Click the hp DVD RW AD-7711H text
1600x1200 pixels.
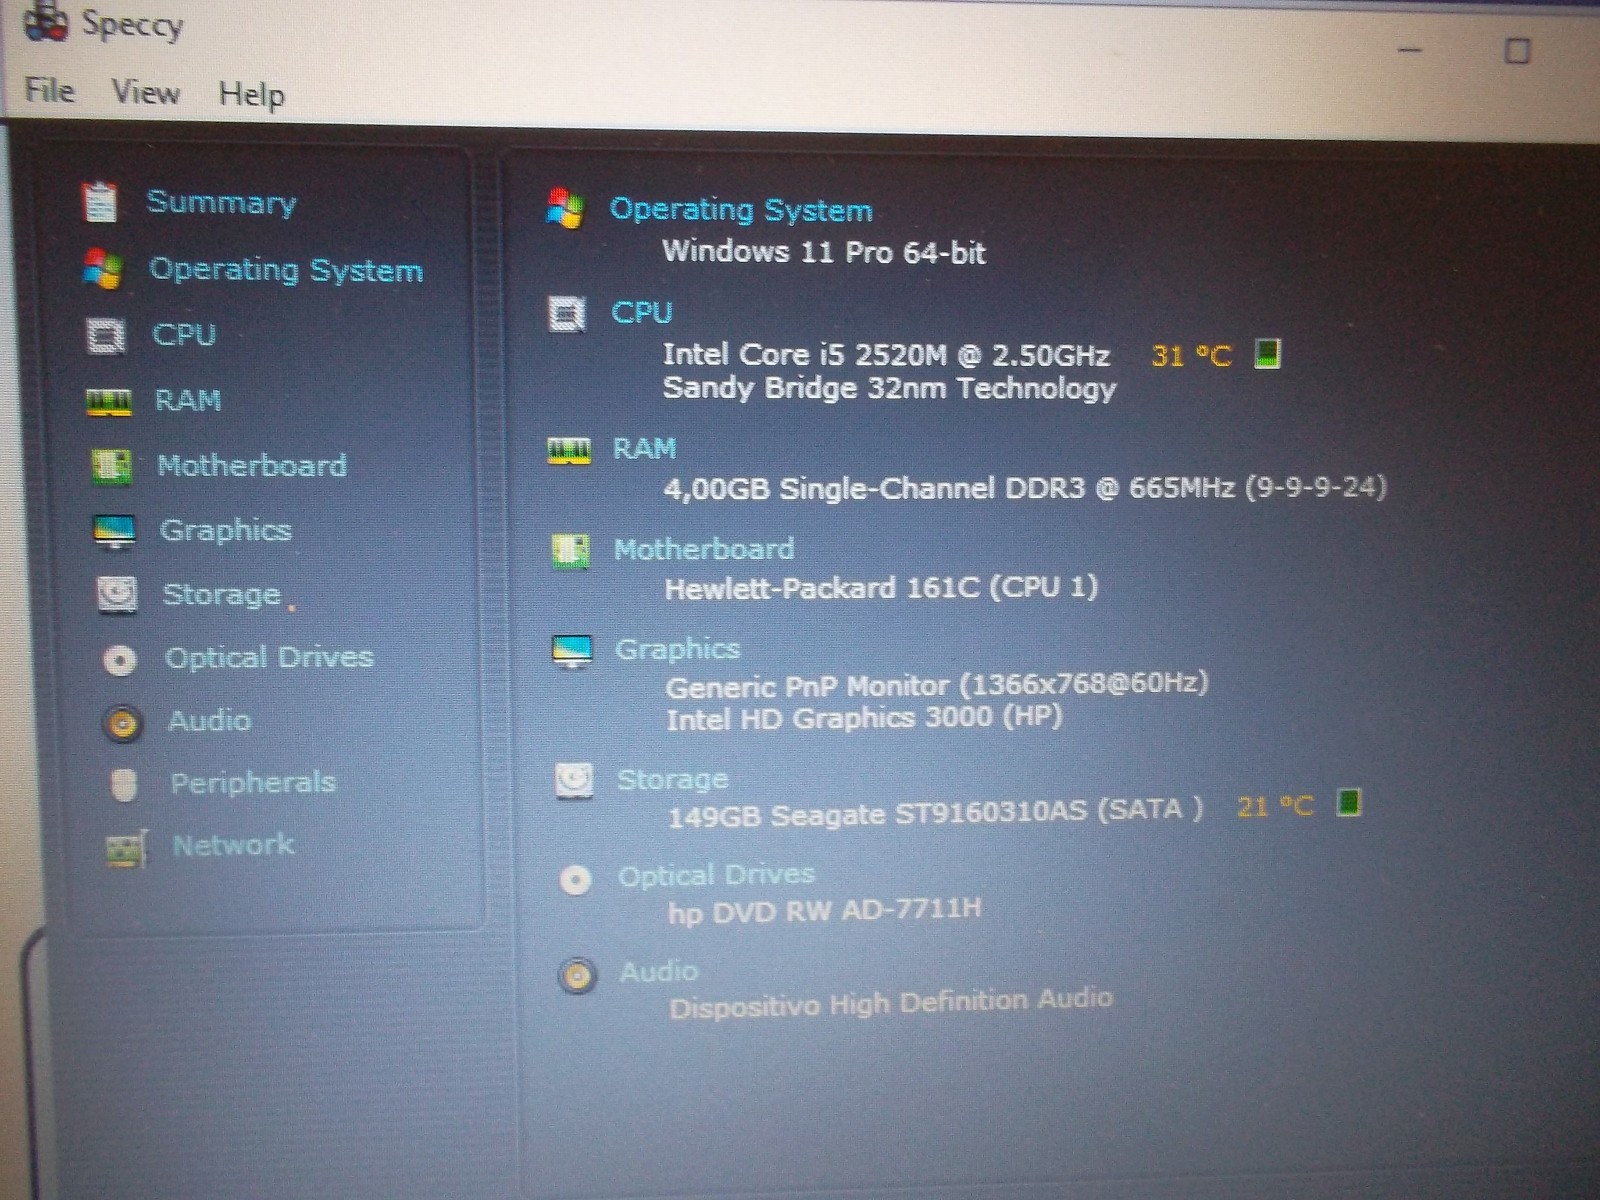pyautogui.click(x=825, y=911)
